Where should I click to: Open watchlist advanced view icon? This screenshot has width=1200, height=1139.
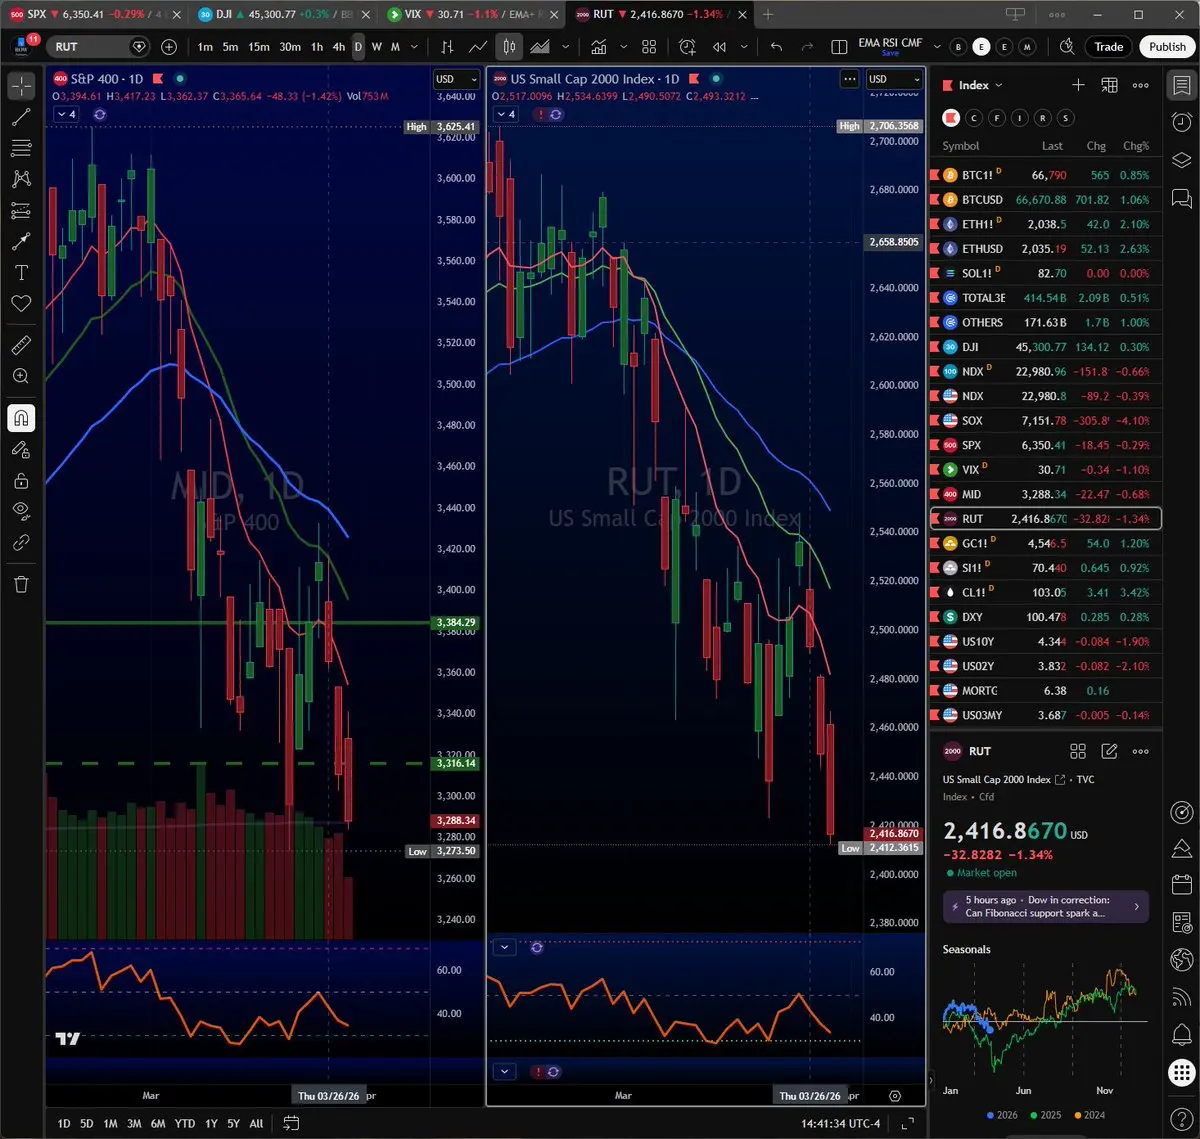coord(1109,85)
